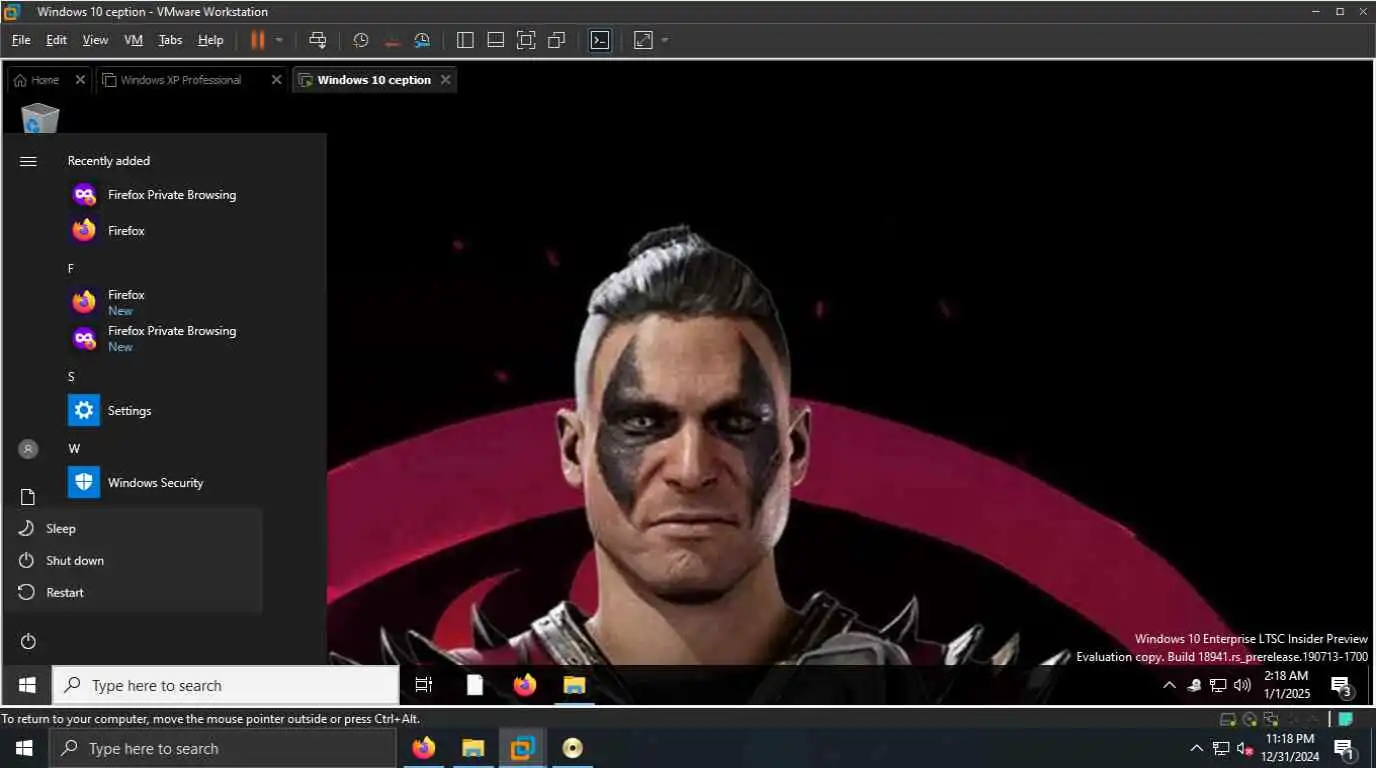This screenshot has height=768, width=1376.
Task: Open the VMware View menu
Action: [95, 40]
